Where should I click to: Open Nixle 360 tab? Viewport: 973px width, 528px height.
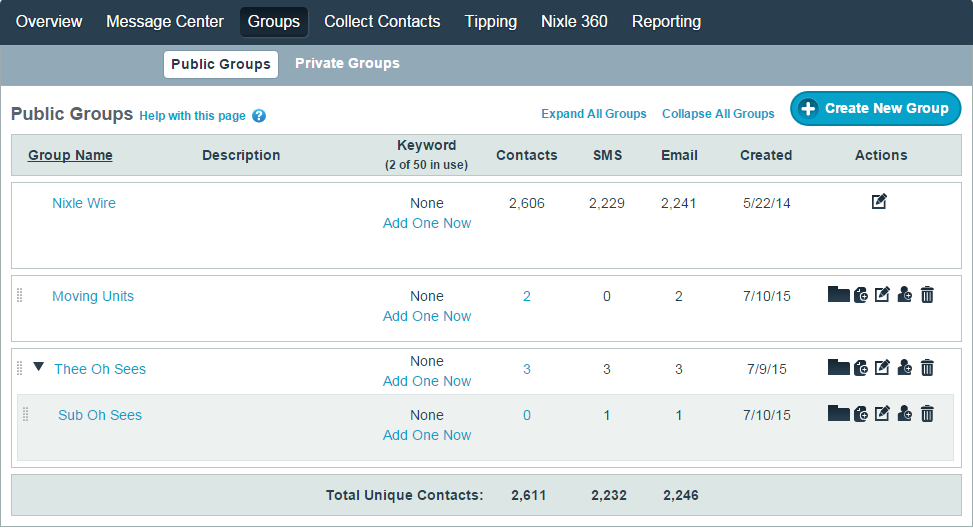[574, 22]
